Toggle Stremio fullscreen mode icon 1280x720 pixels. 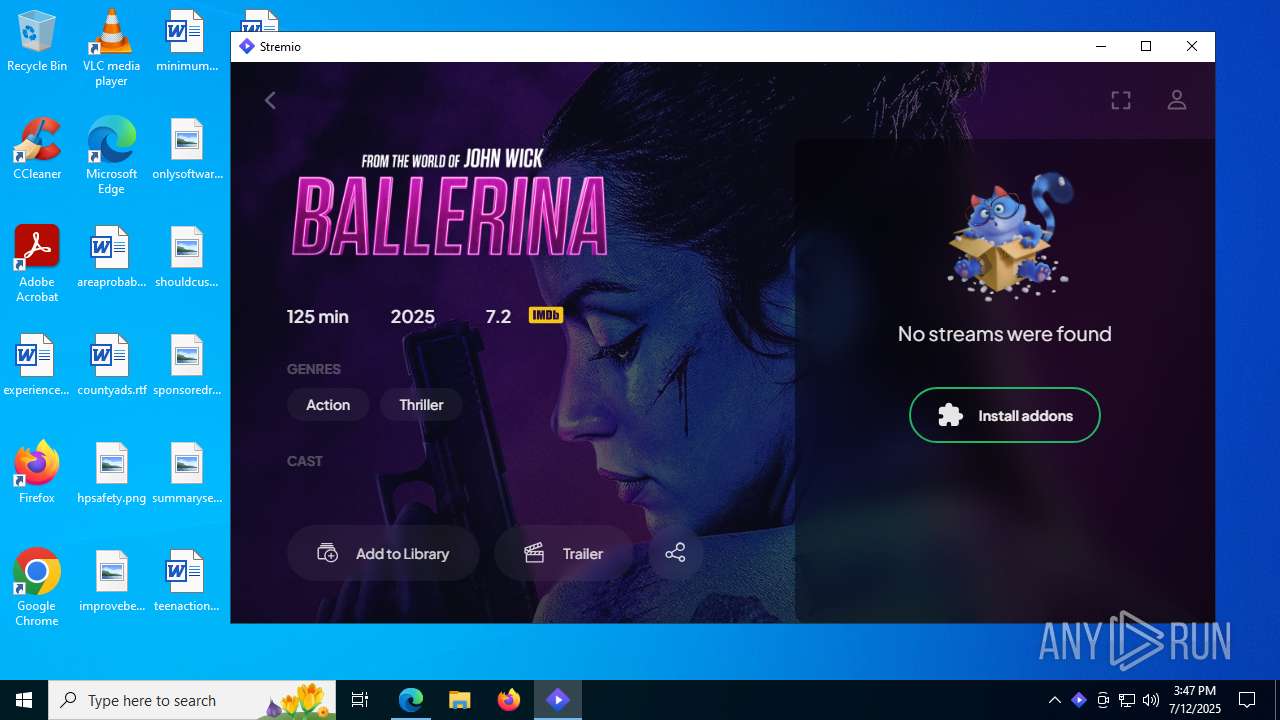coord(1121,100)
